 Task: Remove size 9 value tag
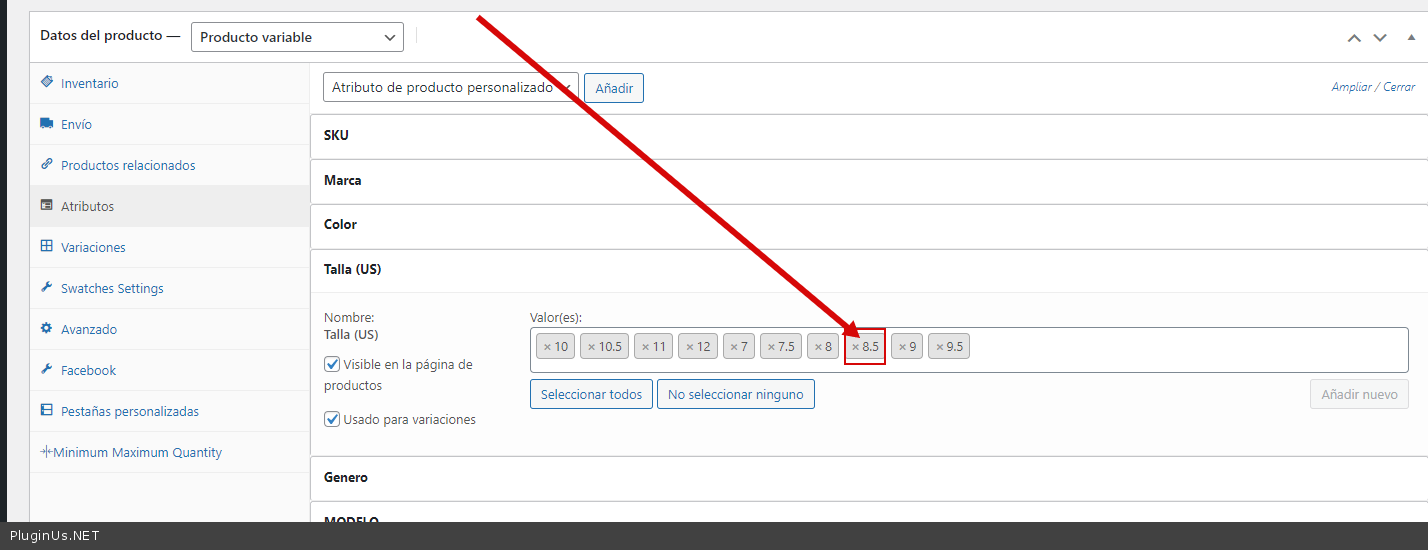(902, 347)
